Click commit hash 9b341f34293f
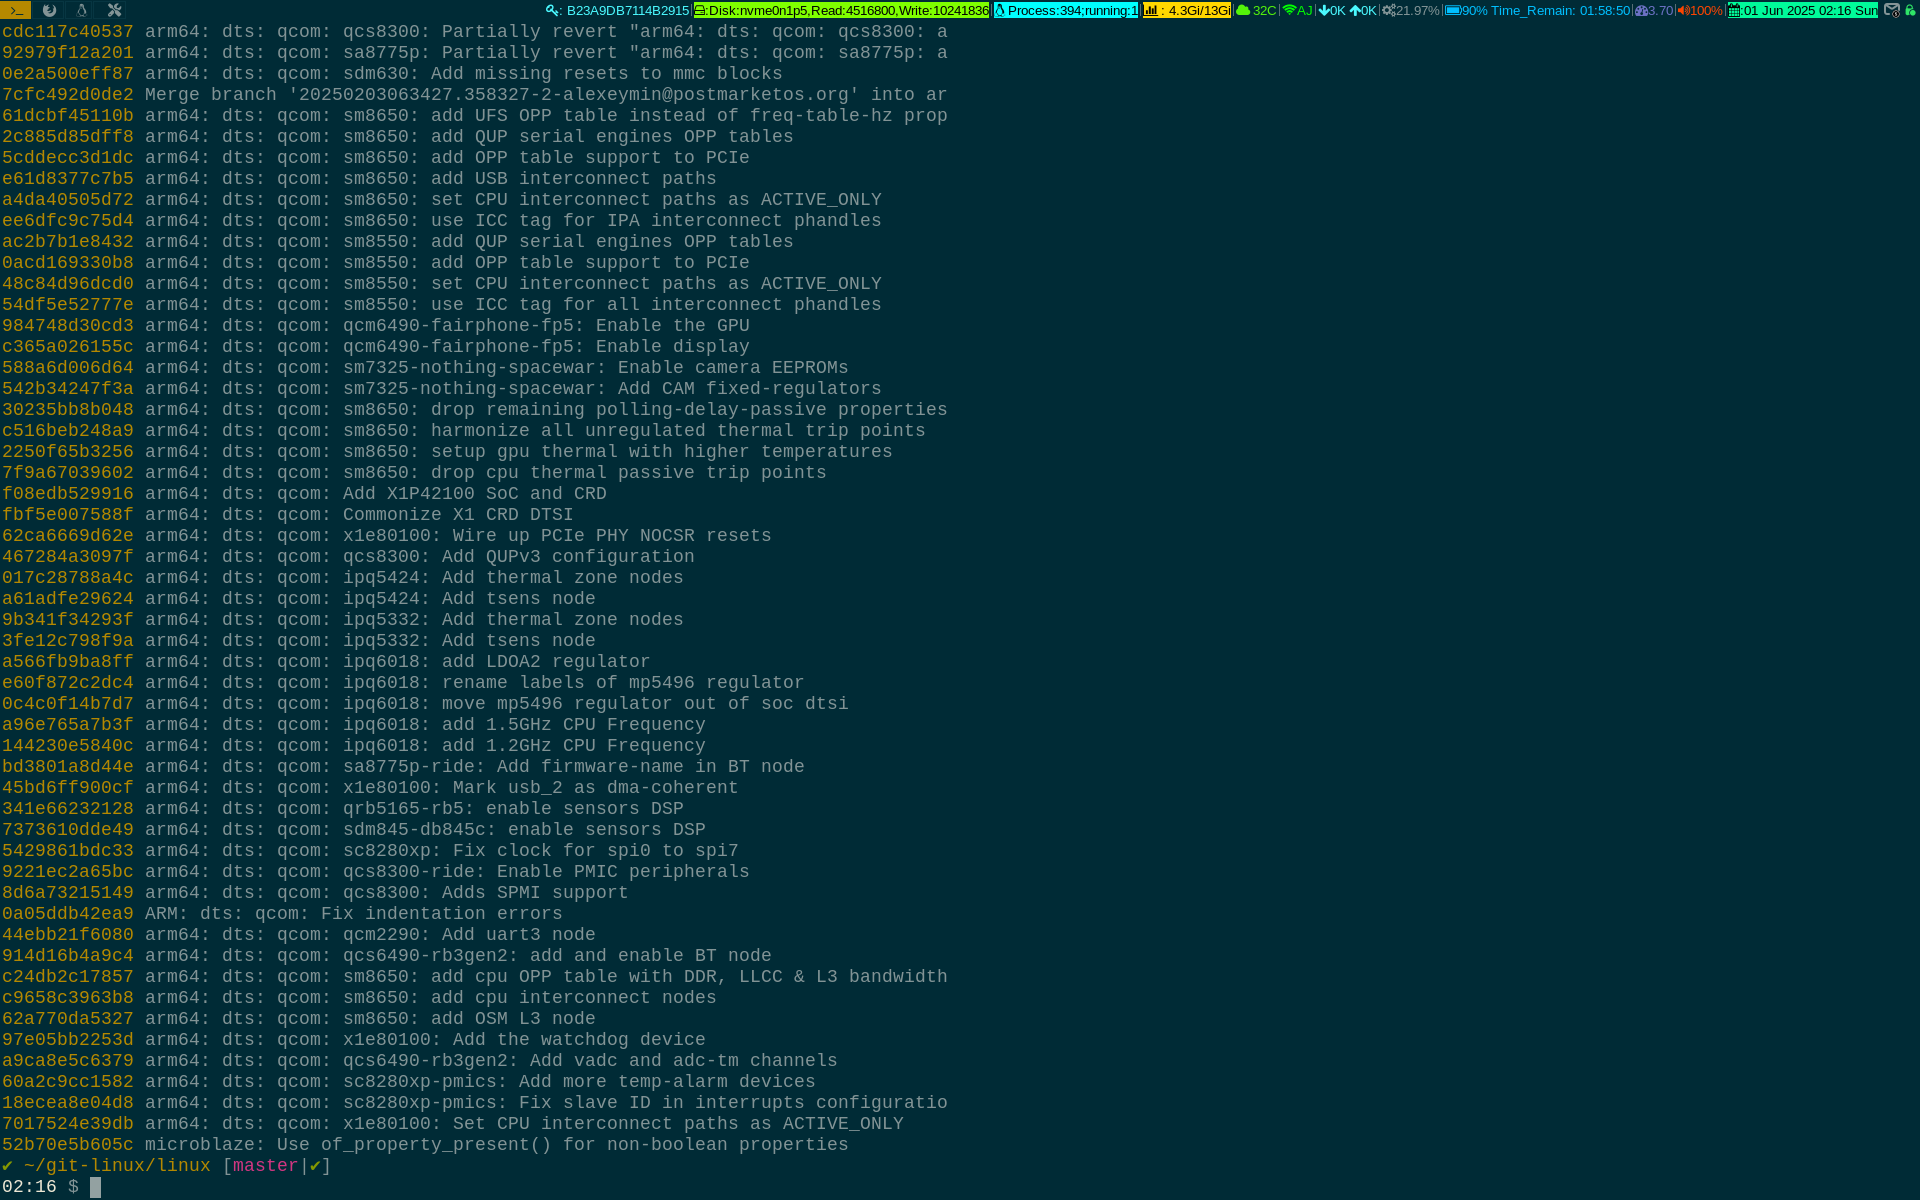This screenshot has height=1200, width=1920. [x=67, y=620]
